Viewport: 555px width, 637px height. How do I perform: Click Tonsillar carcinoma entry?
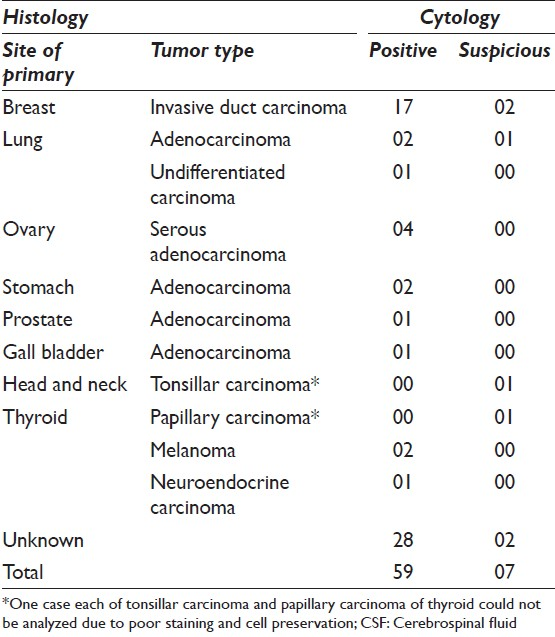[x=235, y=384]
